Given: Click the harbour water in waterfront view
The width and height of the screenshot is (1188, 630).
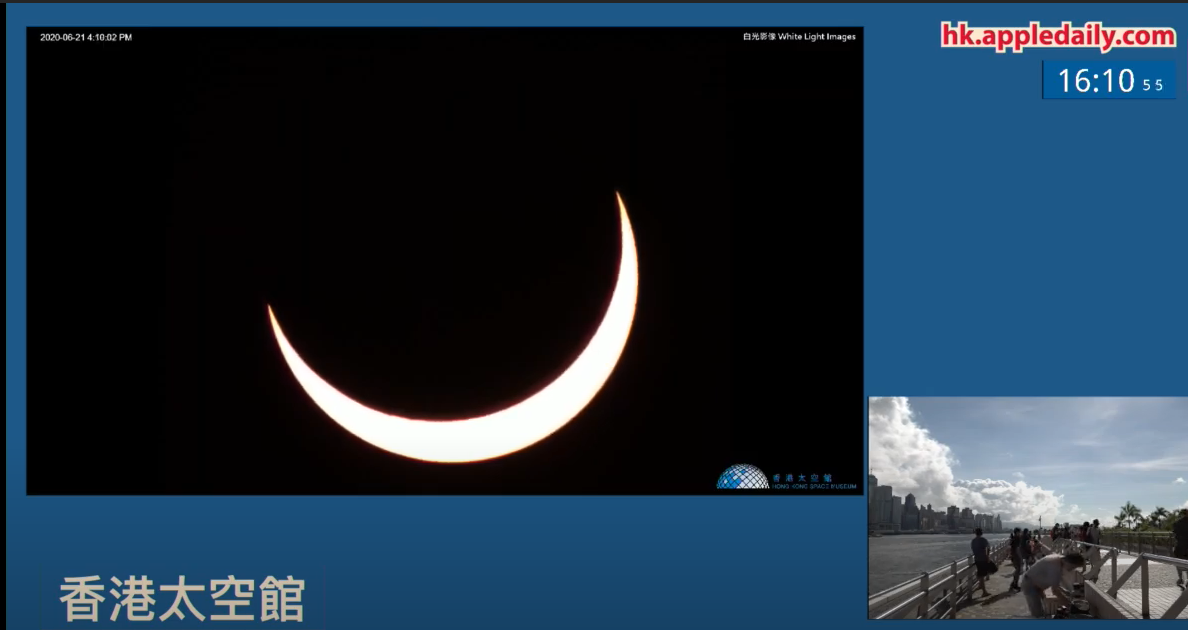Looking at the screenshot, I should pos(910,558).
